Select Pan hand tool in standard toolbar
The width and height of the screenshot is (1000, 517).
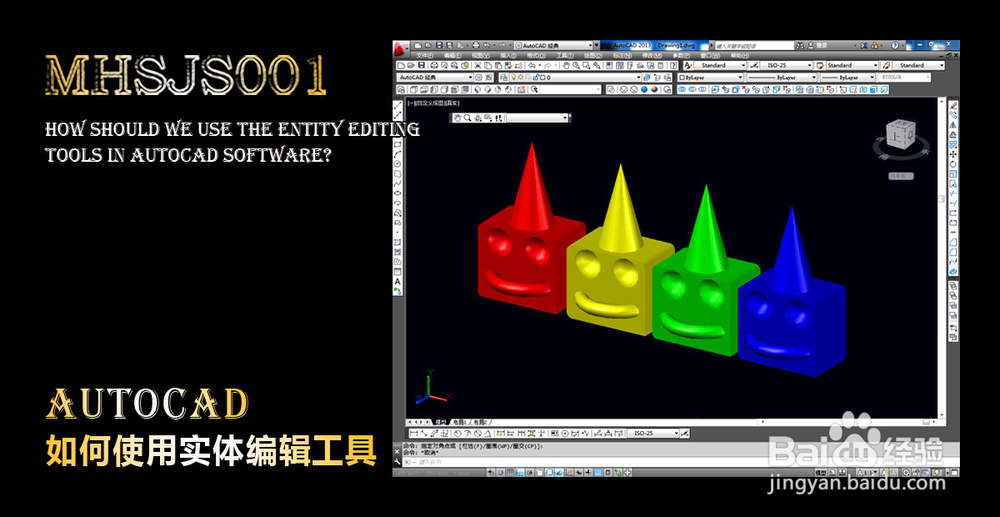(566, 65)
